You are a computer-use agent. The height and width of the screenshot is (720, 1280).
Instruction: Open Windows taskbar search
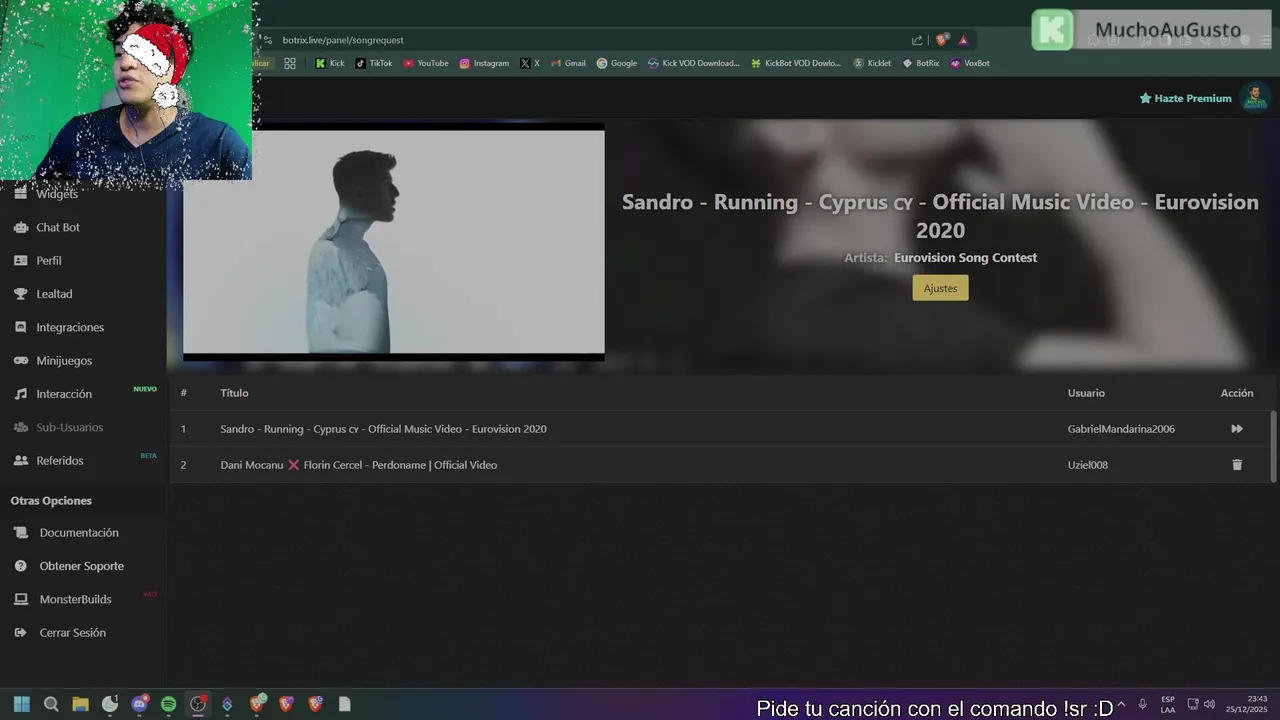tap(51, 704)
